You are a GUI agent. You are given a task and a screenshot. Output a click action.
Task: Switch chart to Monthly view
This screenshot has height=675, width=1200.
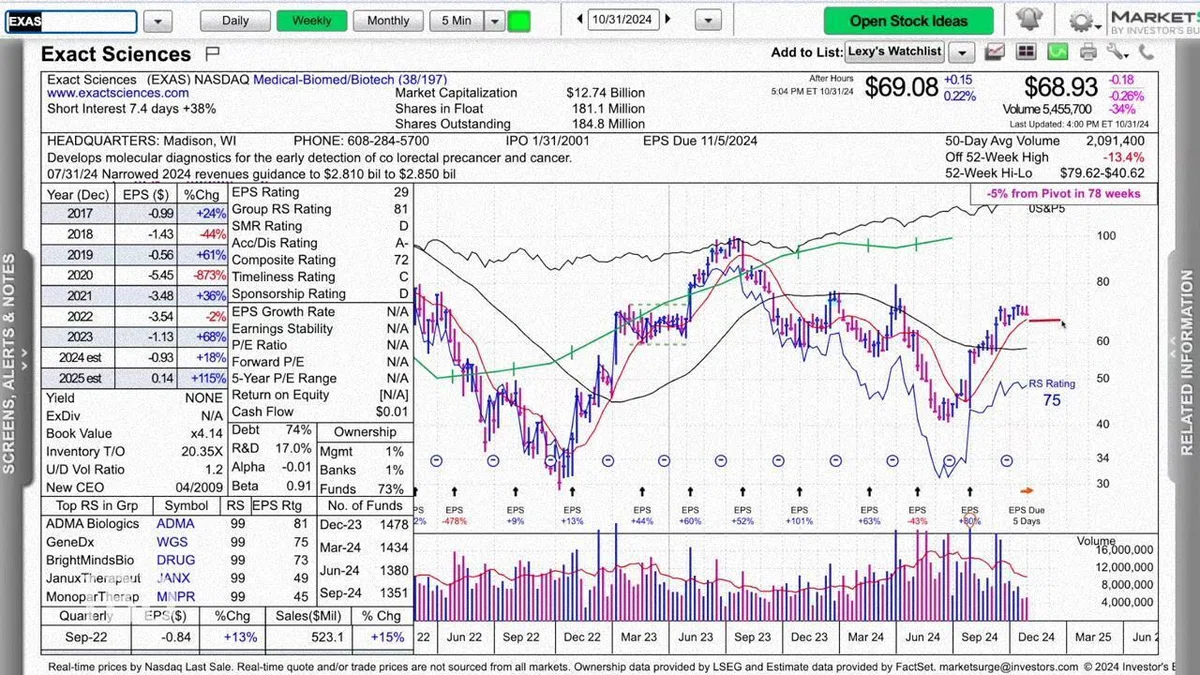coord(388,21)
